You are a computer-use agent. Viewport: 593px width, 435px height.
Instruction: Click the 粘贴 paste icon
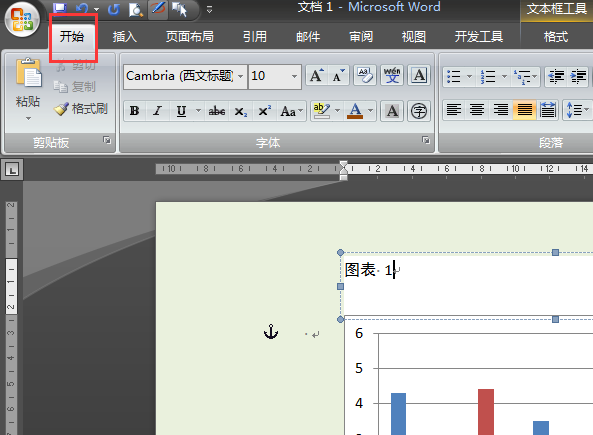[28, 73]
